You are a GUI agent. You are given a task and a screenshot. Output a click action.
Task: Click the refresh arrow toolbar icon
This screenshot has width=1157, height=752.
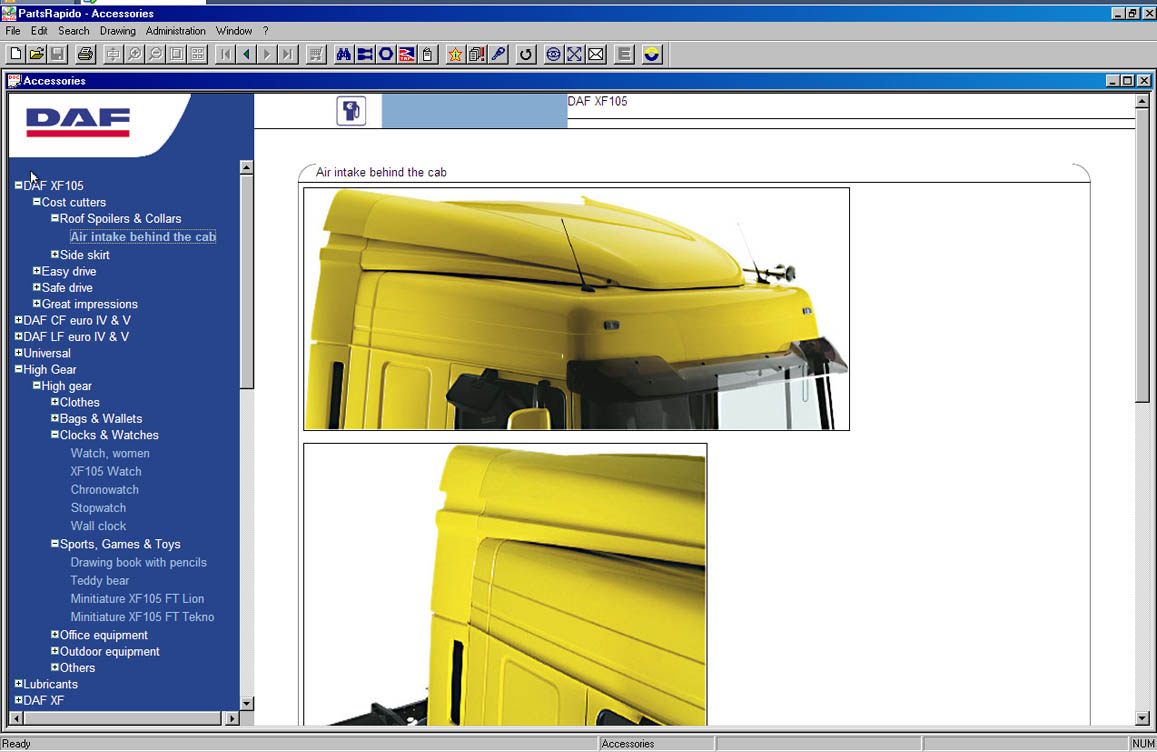(x=525, y=54)
